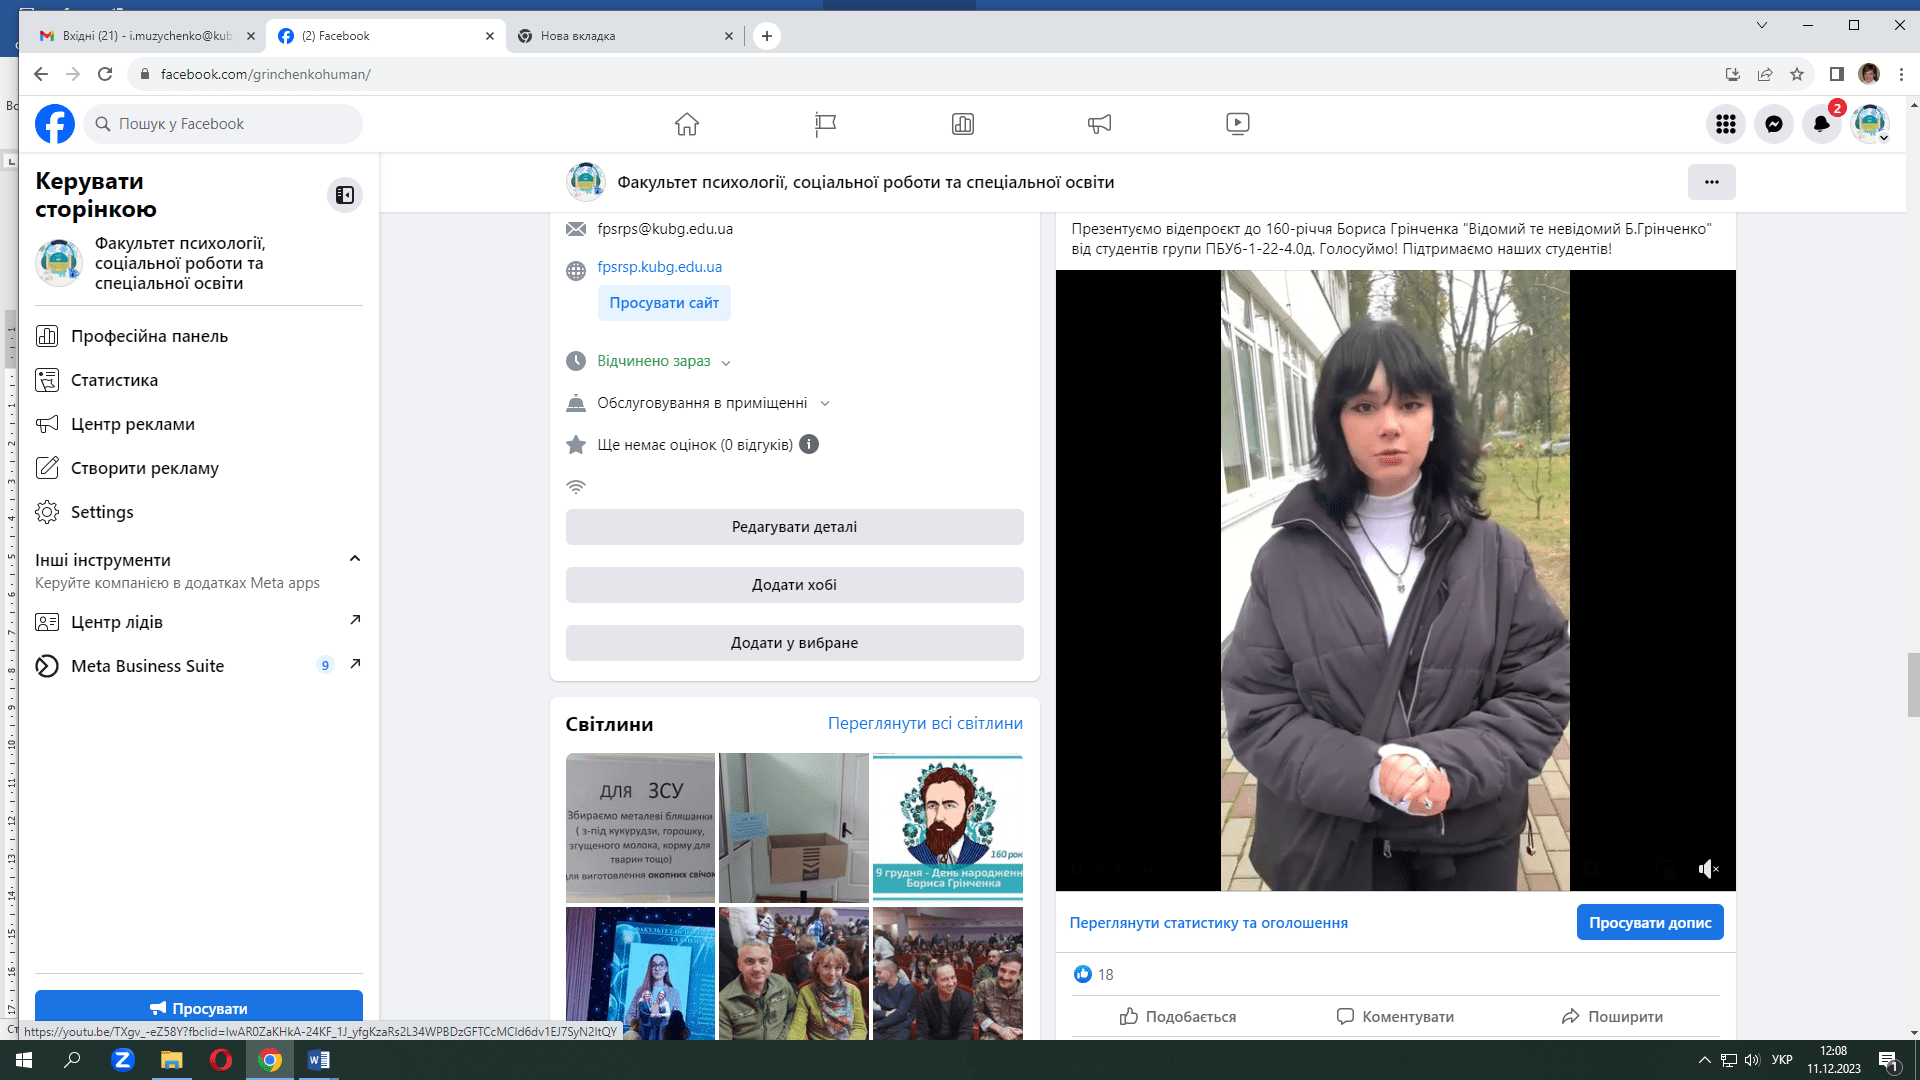The height and width of the screenshot is (1080, 1920).
Task: Click the Просувати допис button
Action: pos(1649,922)
